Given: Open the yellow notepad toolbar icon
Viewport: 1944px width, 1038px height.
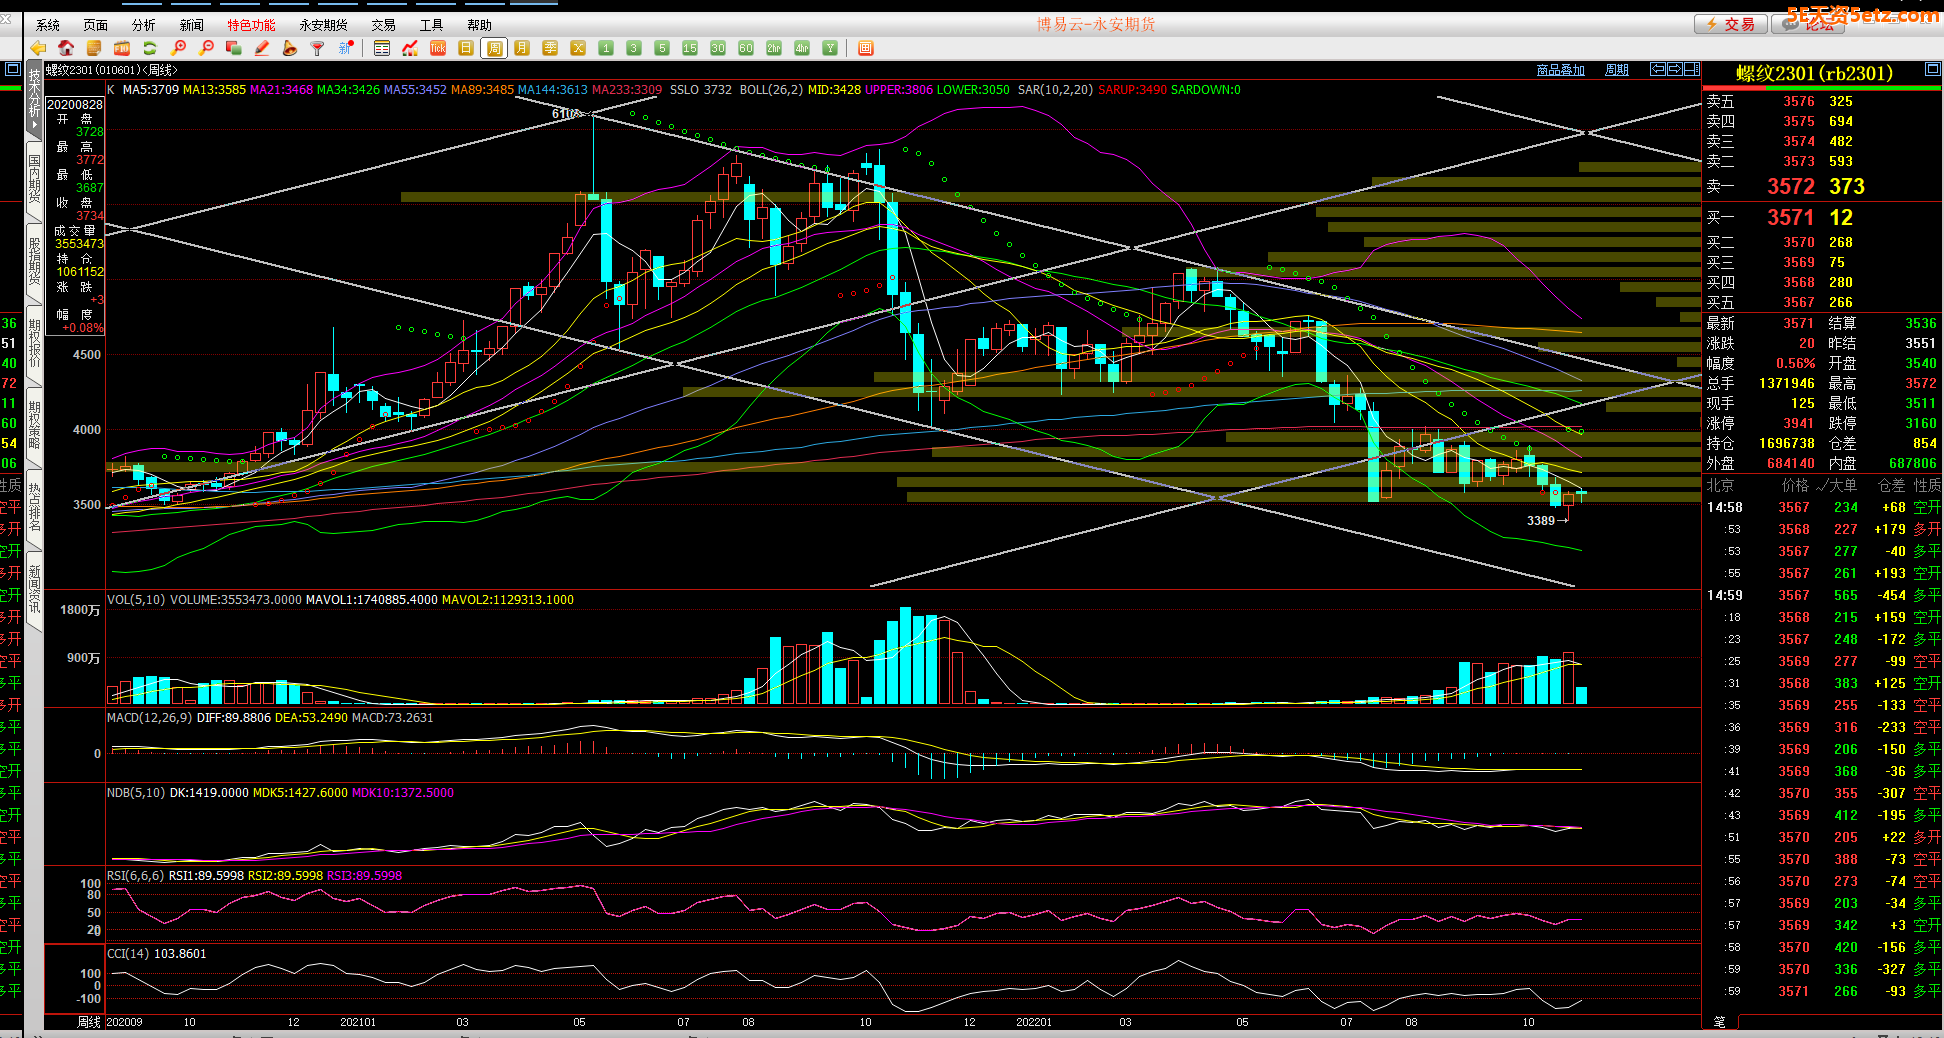Looking at the screenshot, I should [94, 48].
